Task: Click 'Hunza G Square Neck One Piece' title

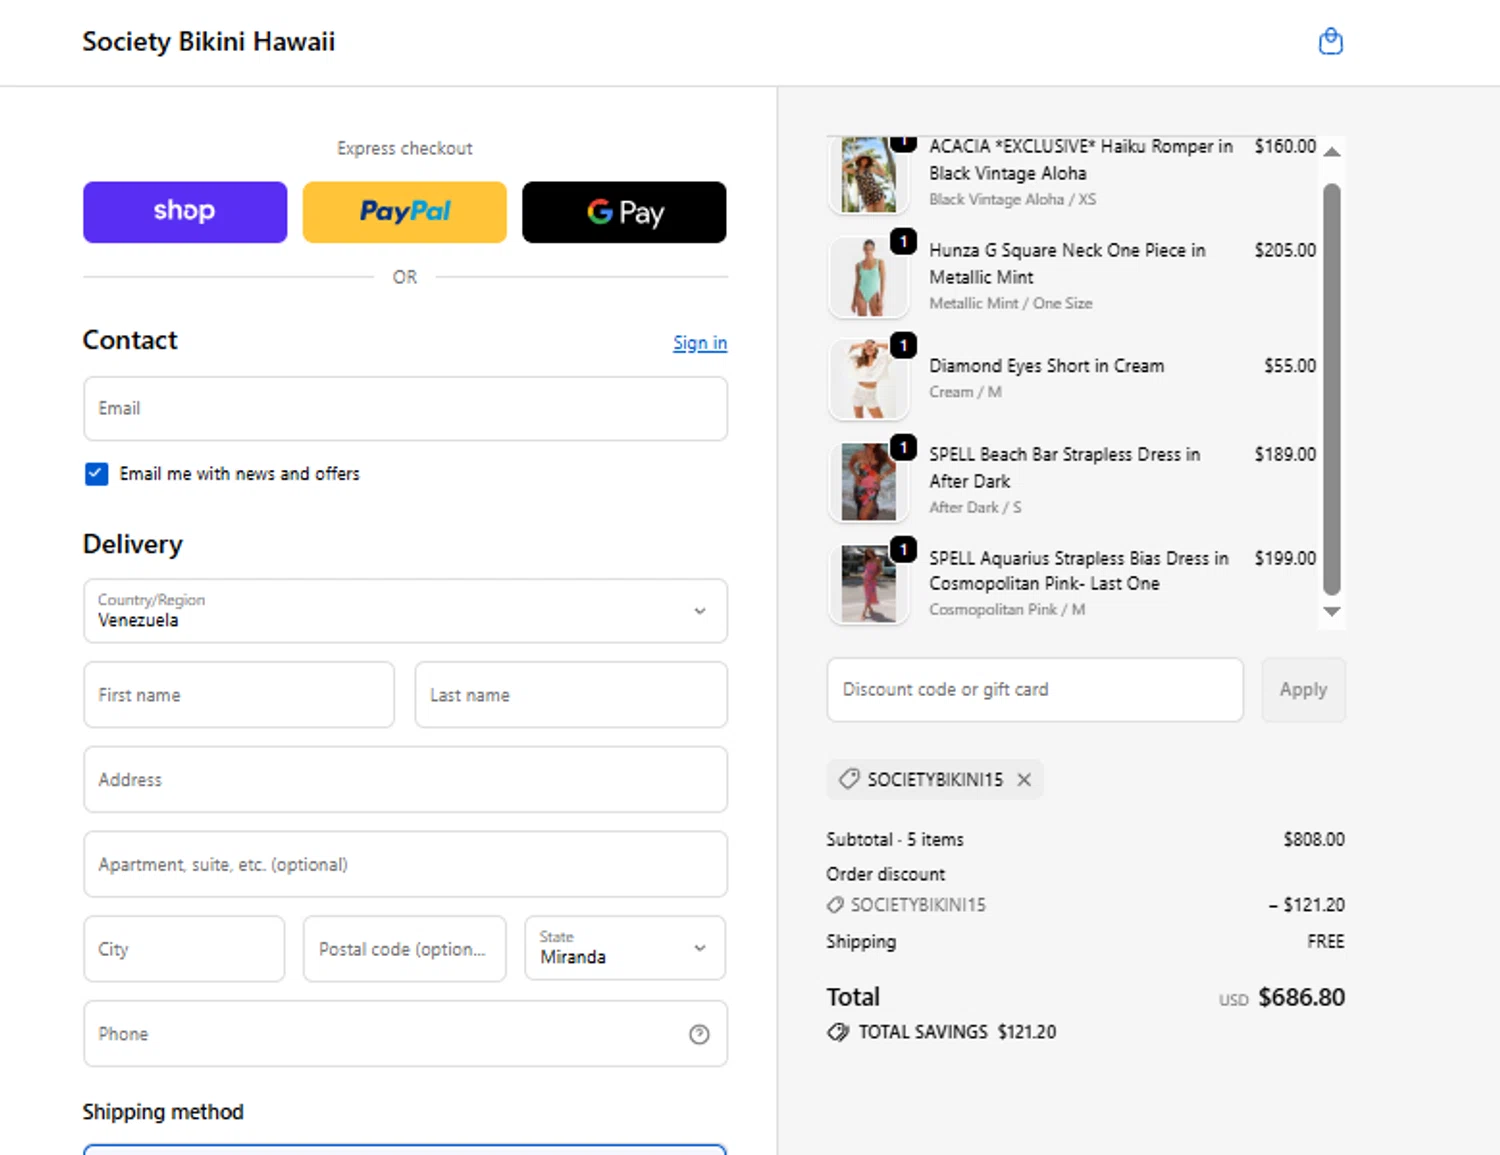Action: point(1067,263)
